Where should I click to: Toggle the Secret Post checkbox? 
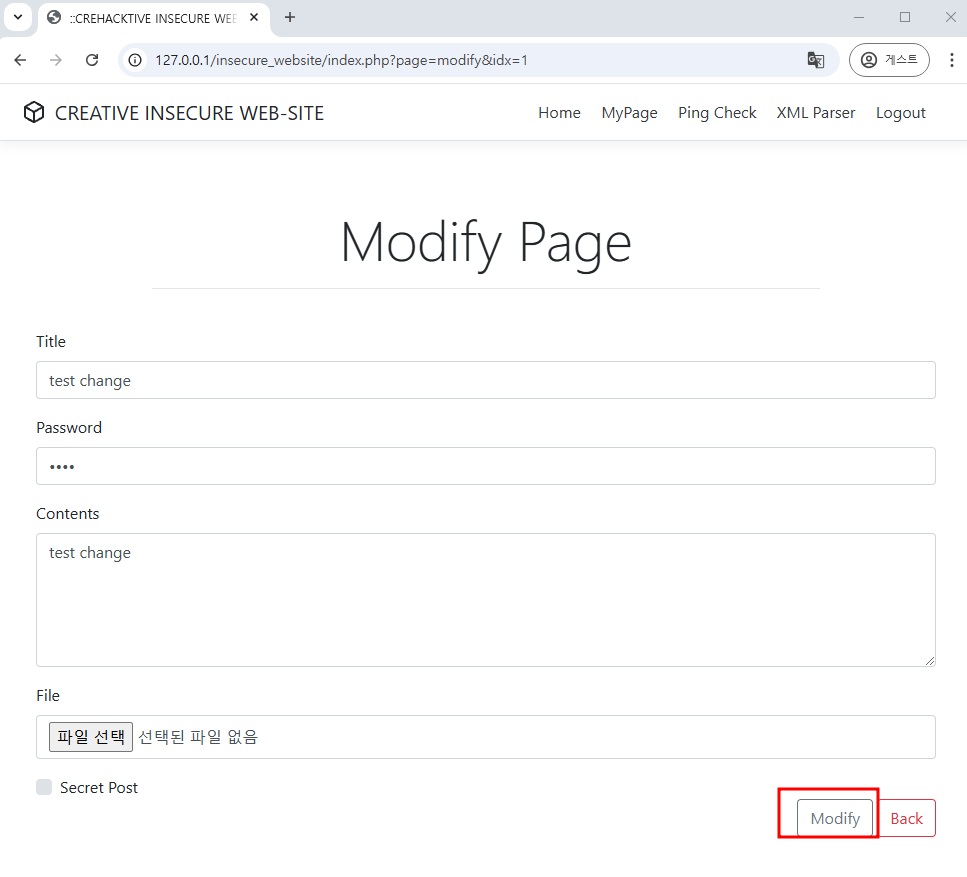tap(44, 787)
